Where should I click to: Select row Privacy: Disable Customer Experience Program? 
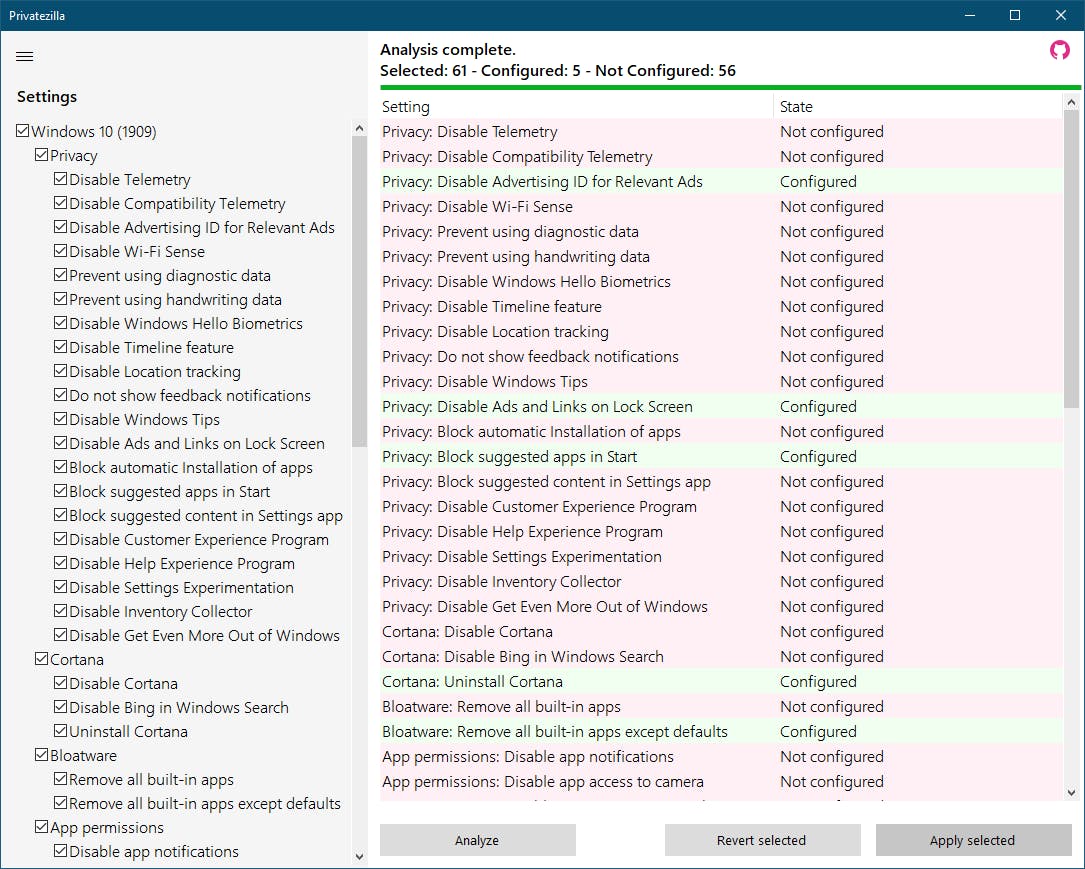coord(721,506)
